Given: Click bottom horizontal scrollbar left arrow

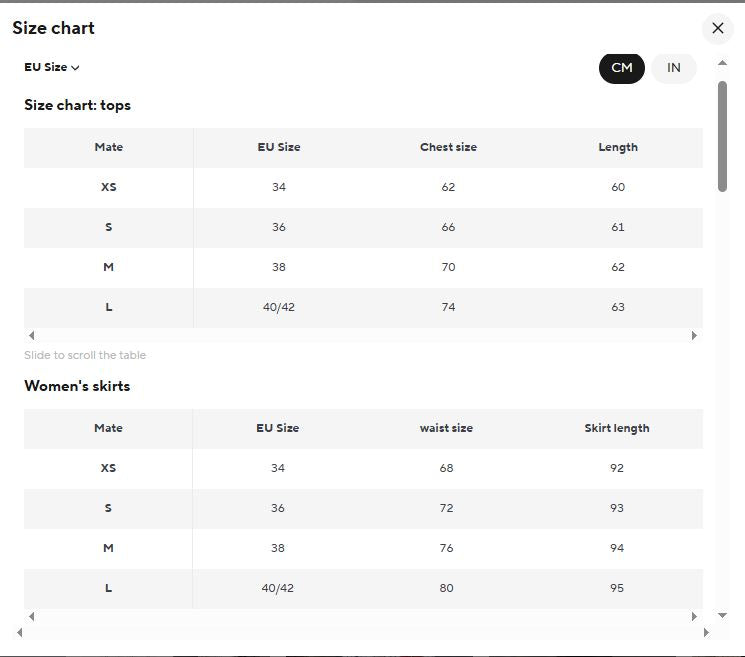Looking at the screenshot, I should pos(19,632).
